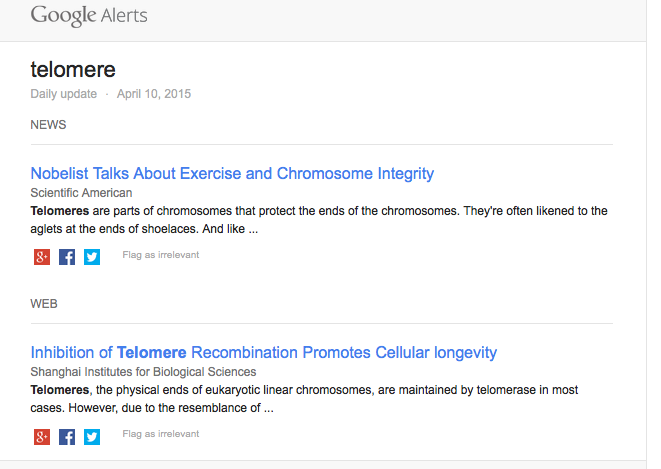Click the WEB section heading

click(44, 304)
